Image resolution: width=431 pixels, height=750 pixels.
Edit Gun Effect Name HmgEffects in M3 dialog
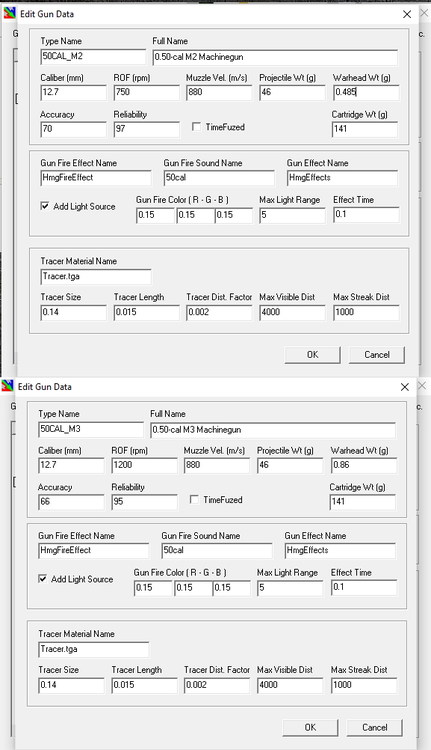(x=340, y=551)
